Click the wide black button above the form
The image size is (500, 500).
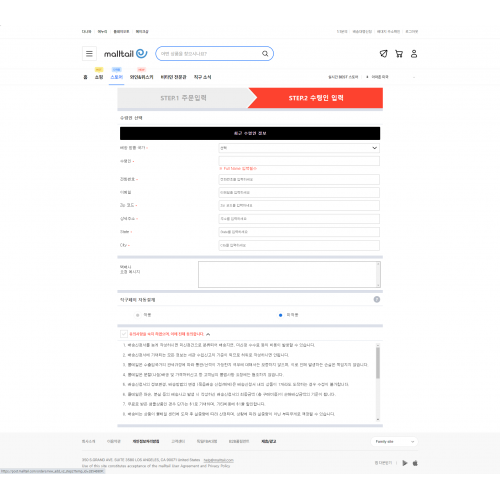coord(250,133)
